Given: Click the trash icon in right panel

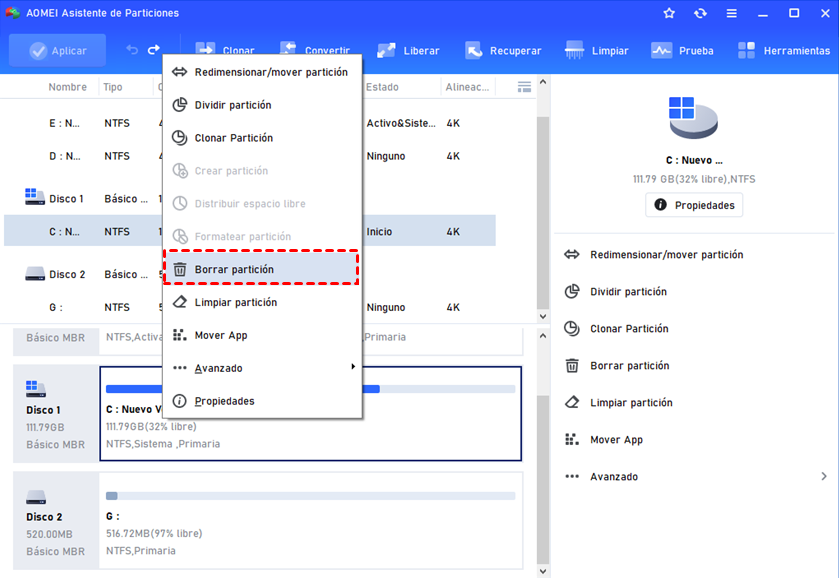Looking at the screenshot, I should [572, 366].
